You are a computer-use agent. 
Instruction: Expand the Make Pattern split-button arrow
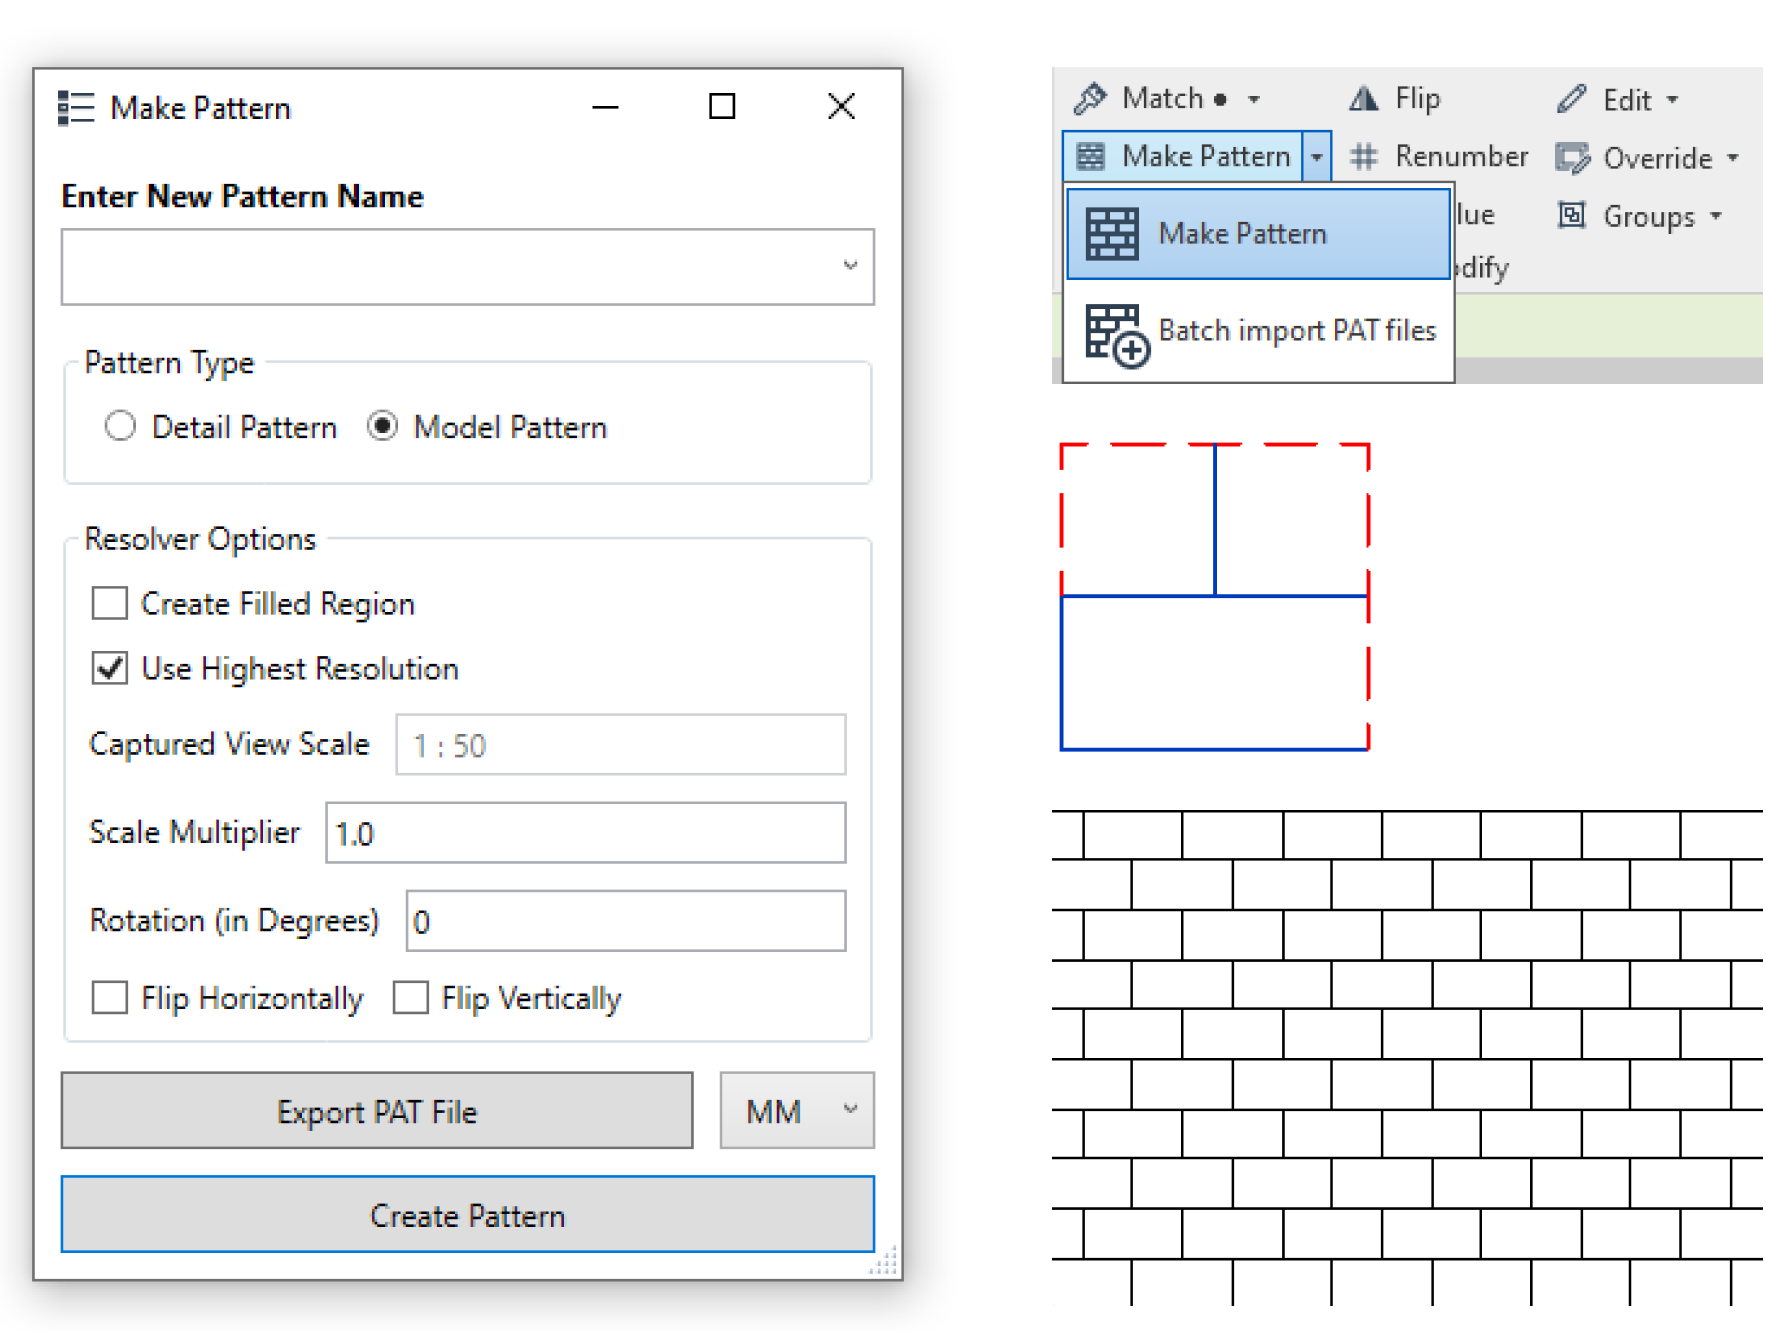pos(1318,156)
